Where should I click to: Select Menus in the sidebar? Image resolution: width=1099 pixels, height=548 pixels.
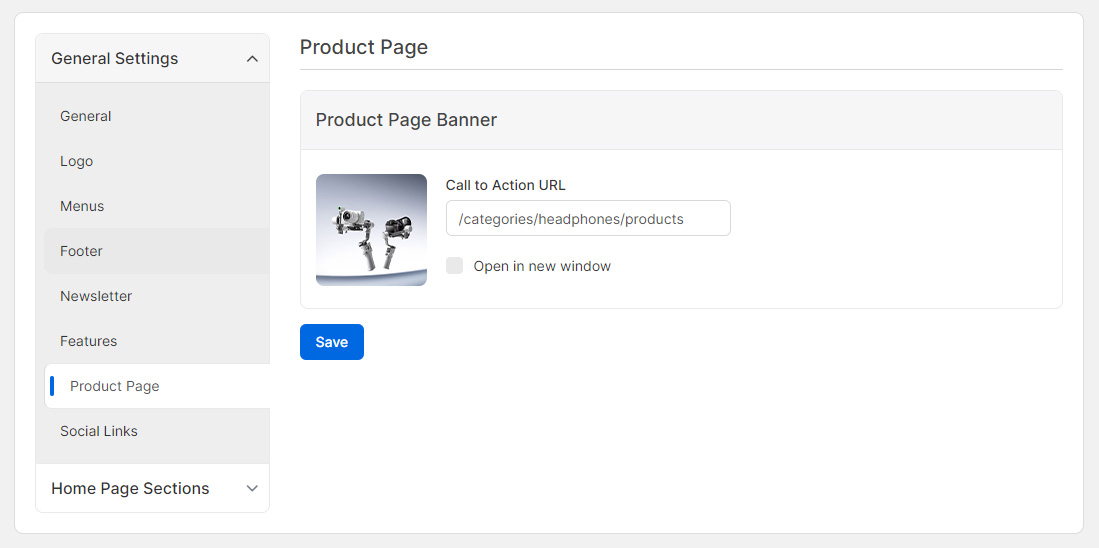(x=82, y=206)
